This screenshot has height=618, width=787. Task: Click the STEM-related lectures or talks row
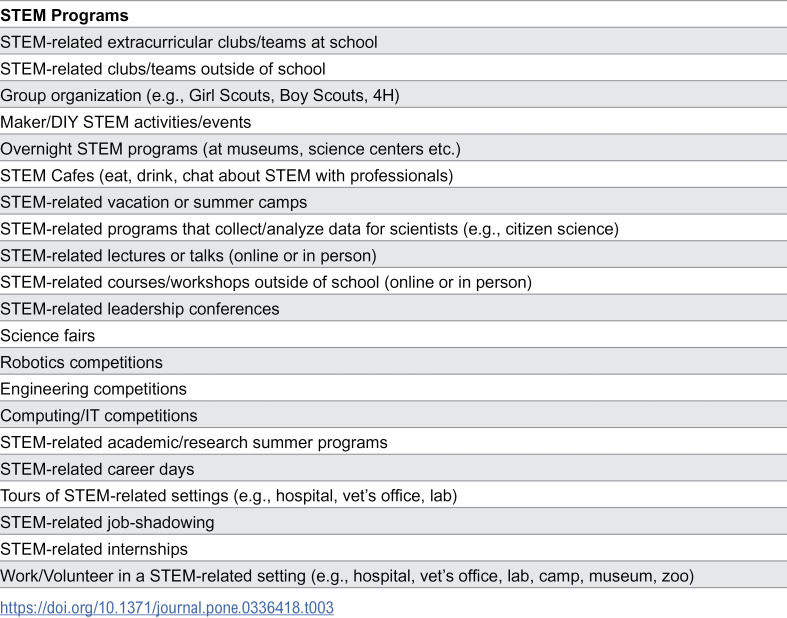pyautogui.click(x=394, y=255)
